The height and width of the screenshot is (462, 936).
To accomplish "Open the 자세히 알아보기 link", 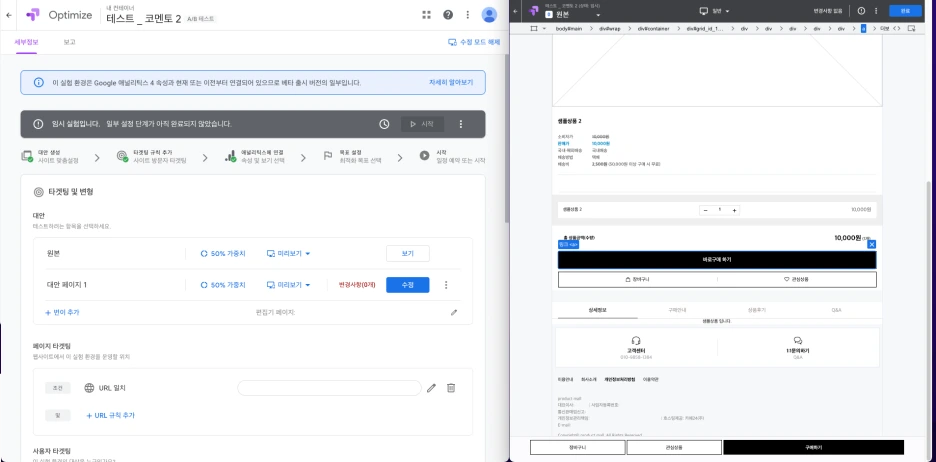I will [x=451, y=82].
